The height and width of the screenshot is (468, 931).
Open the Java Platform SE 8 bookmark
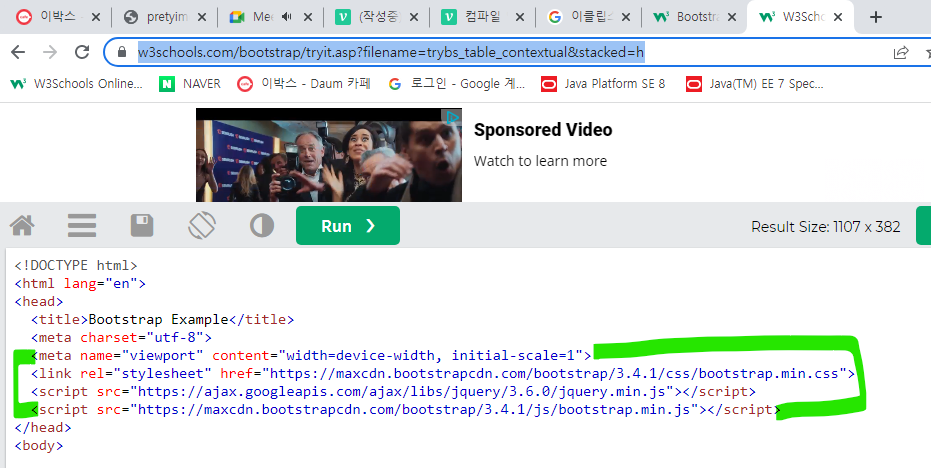[x=603, y=84]
